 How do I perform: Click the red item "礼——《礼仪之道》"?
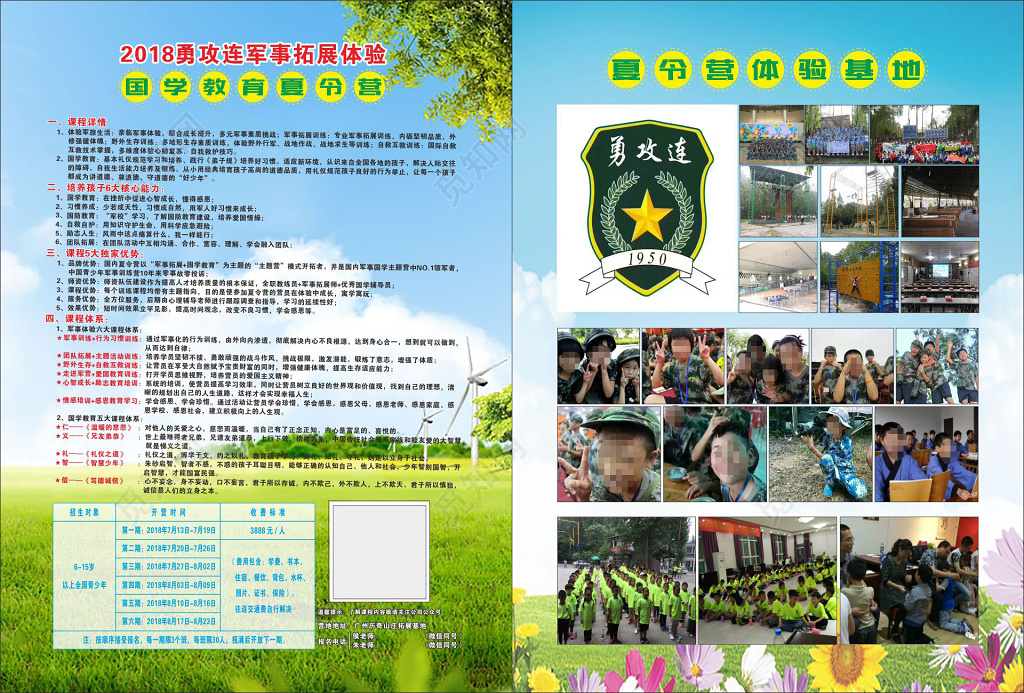coord(91,454)
